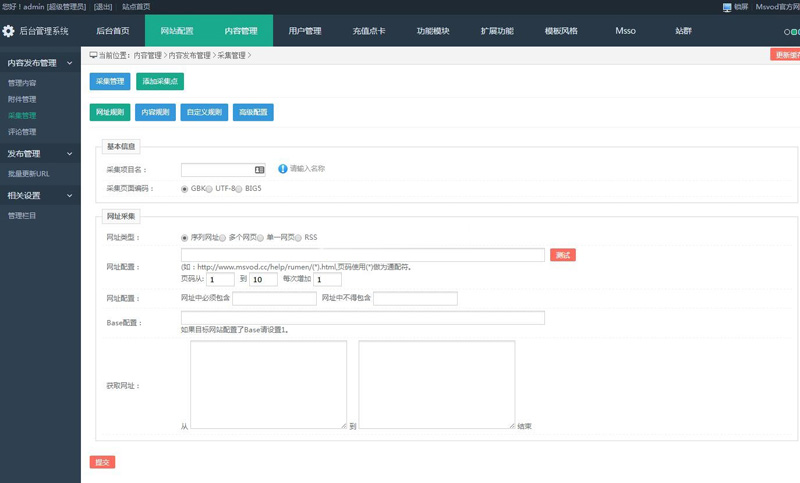Open the 高级配置 tab
800x483 pixels.
coord(253,113)
